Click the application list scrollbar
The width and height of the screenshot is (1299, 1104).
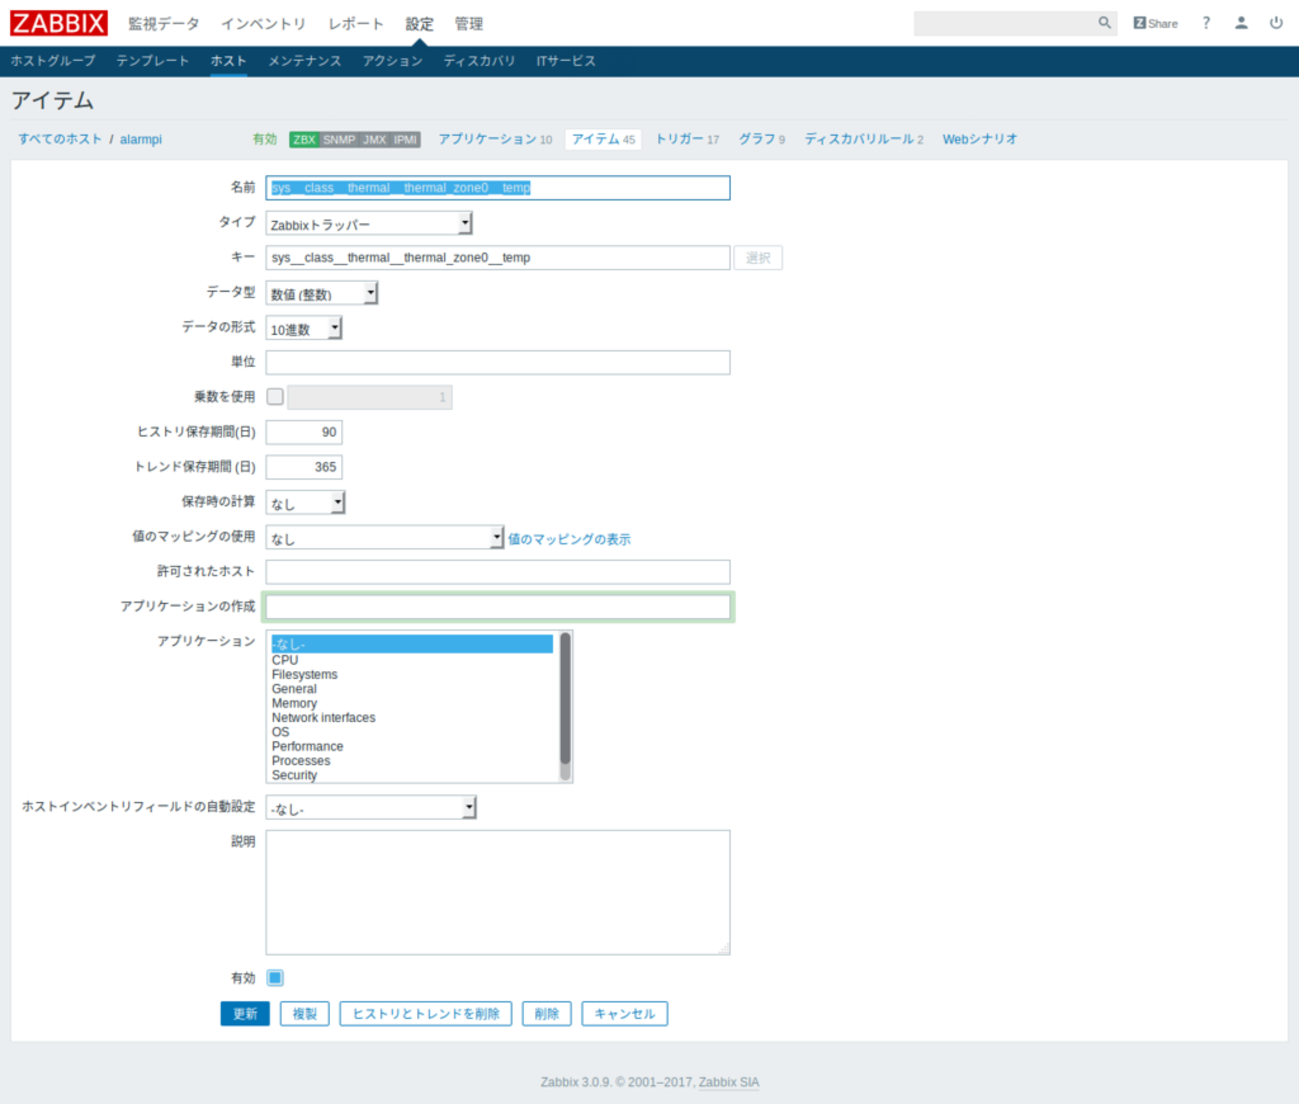tap(565, 706)
